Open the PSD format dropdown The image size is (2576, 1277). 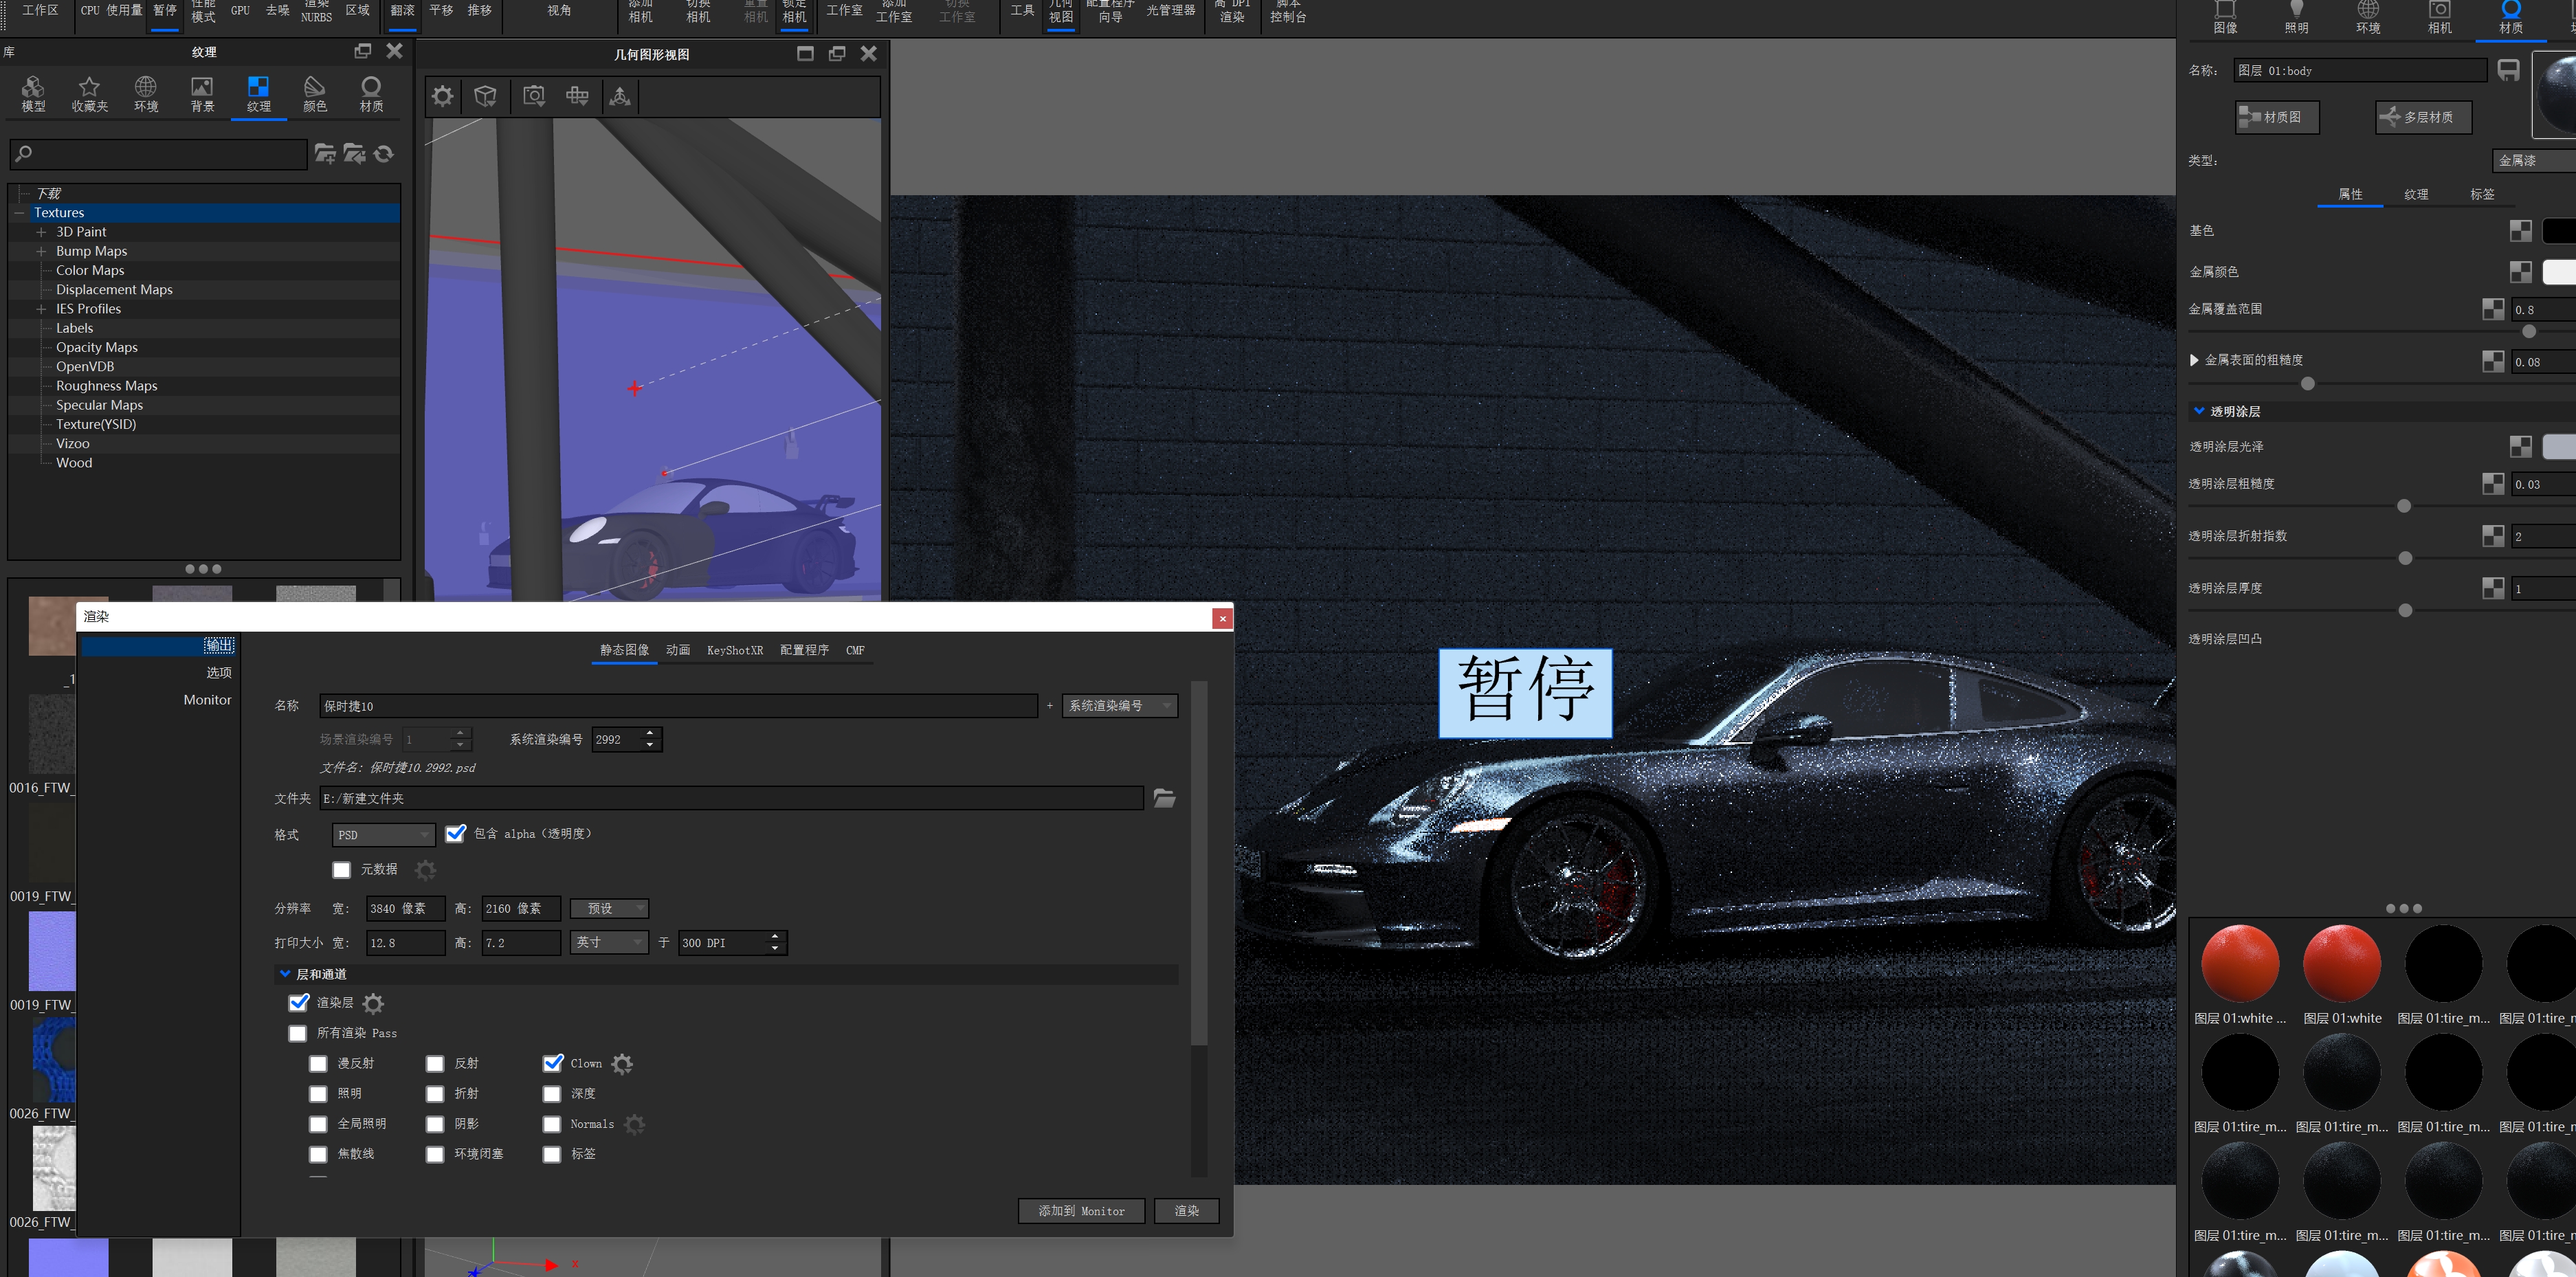[x=383, y=834]
